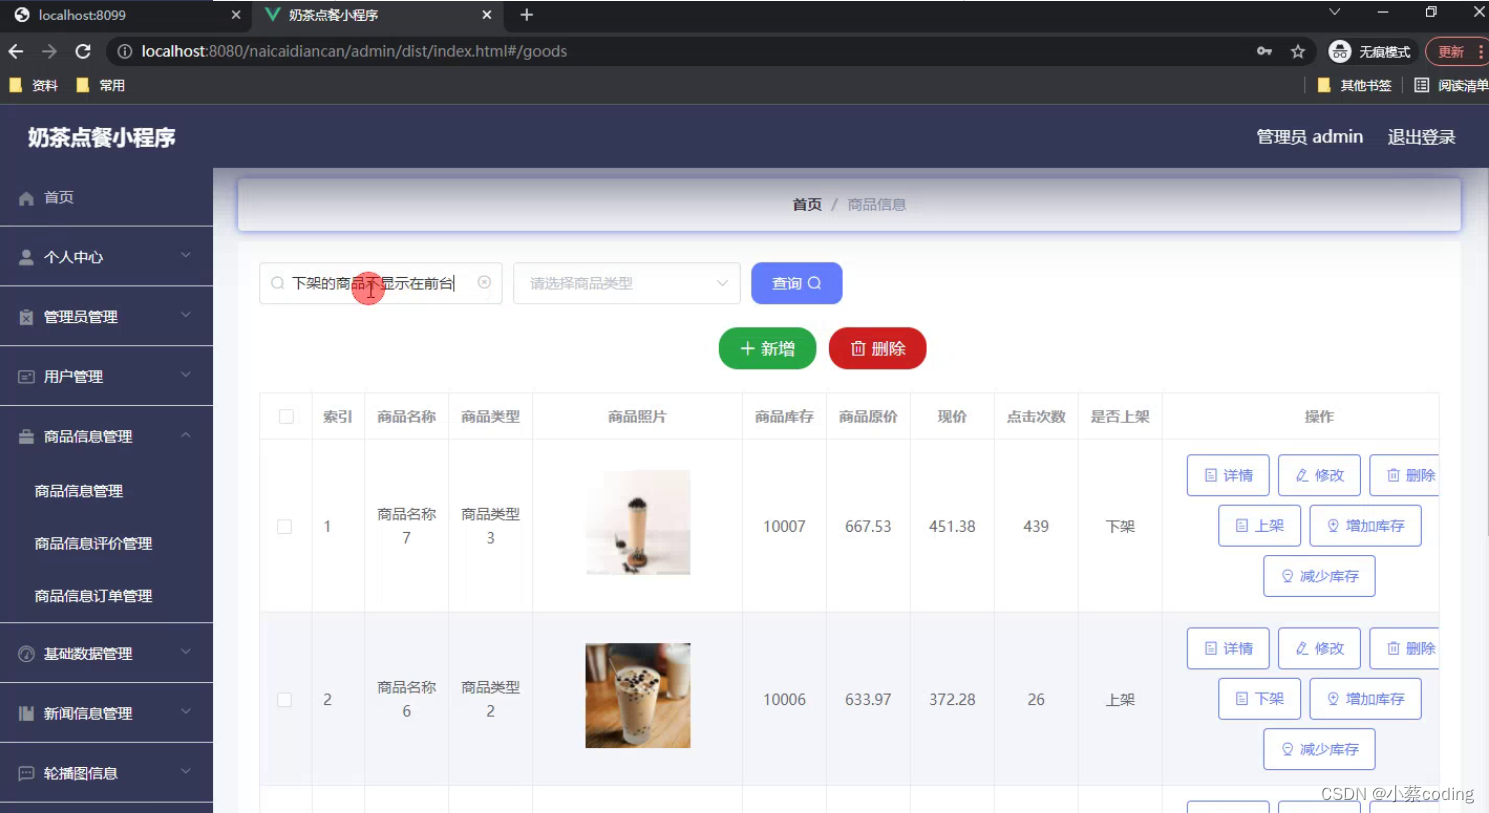
Task: Click 删除 for 商品名称7 row
Action: coord(1405,475)
